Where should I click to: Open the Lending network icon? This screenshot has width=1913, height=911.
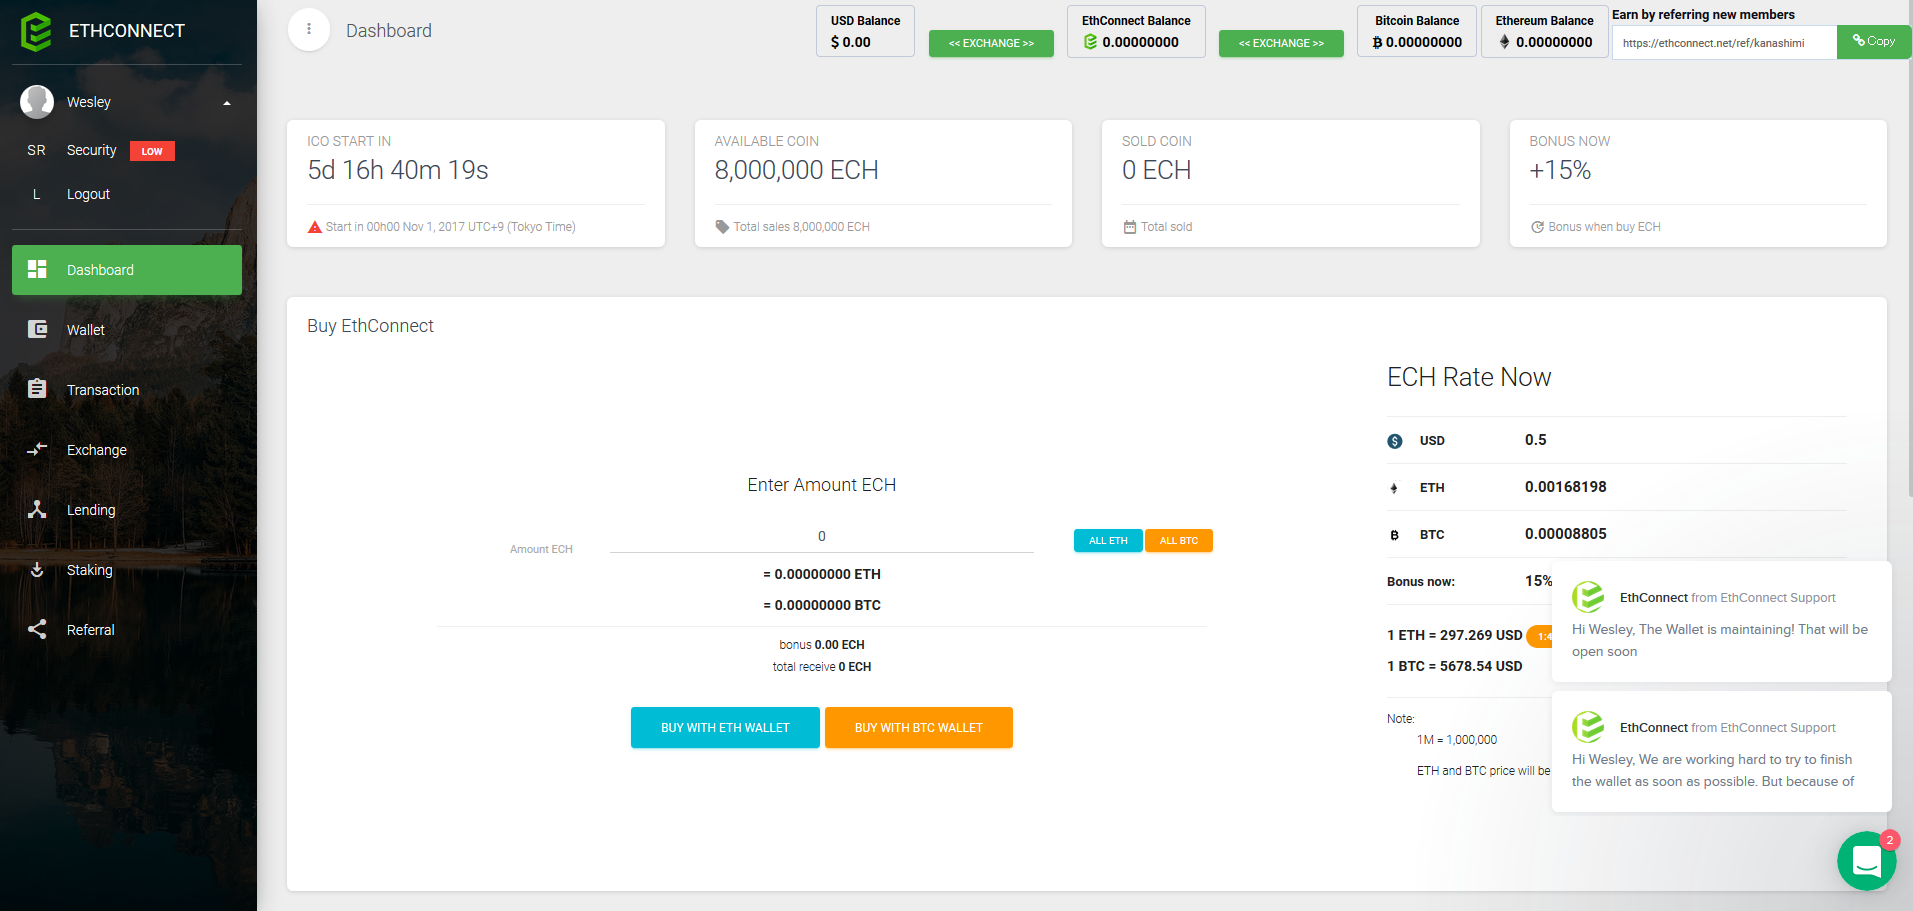[37, 509]
